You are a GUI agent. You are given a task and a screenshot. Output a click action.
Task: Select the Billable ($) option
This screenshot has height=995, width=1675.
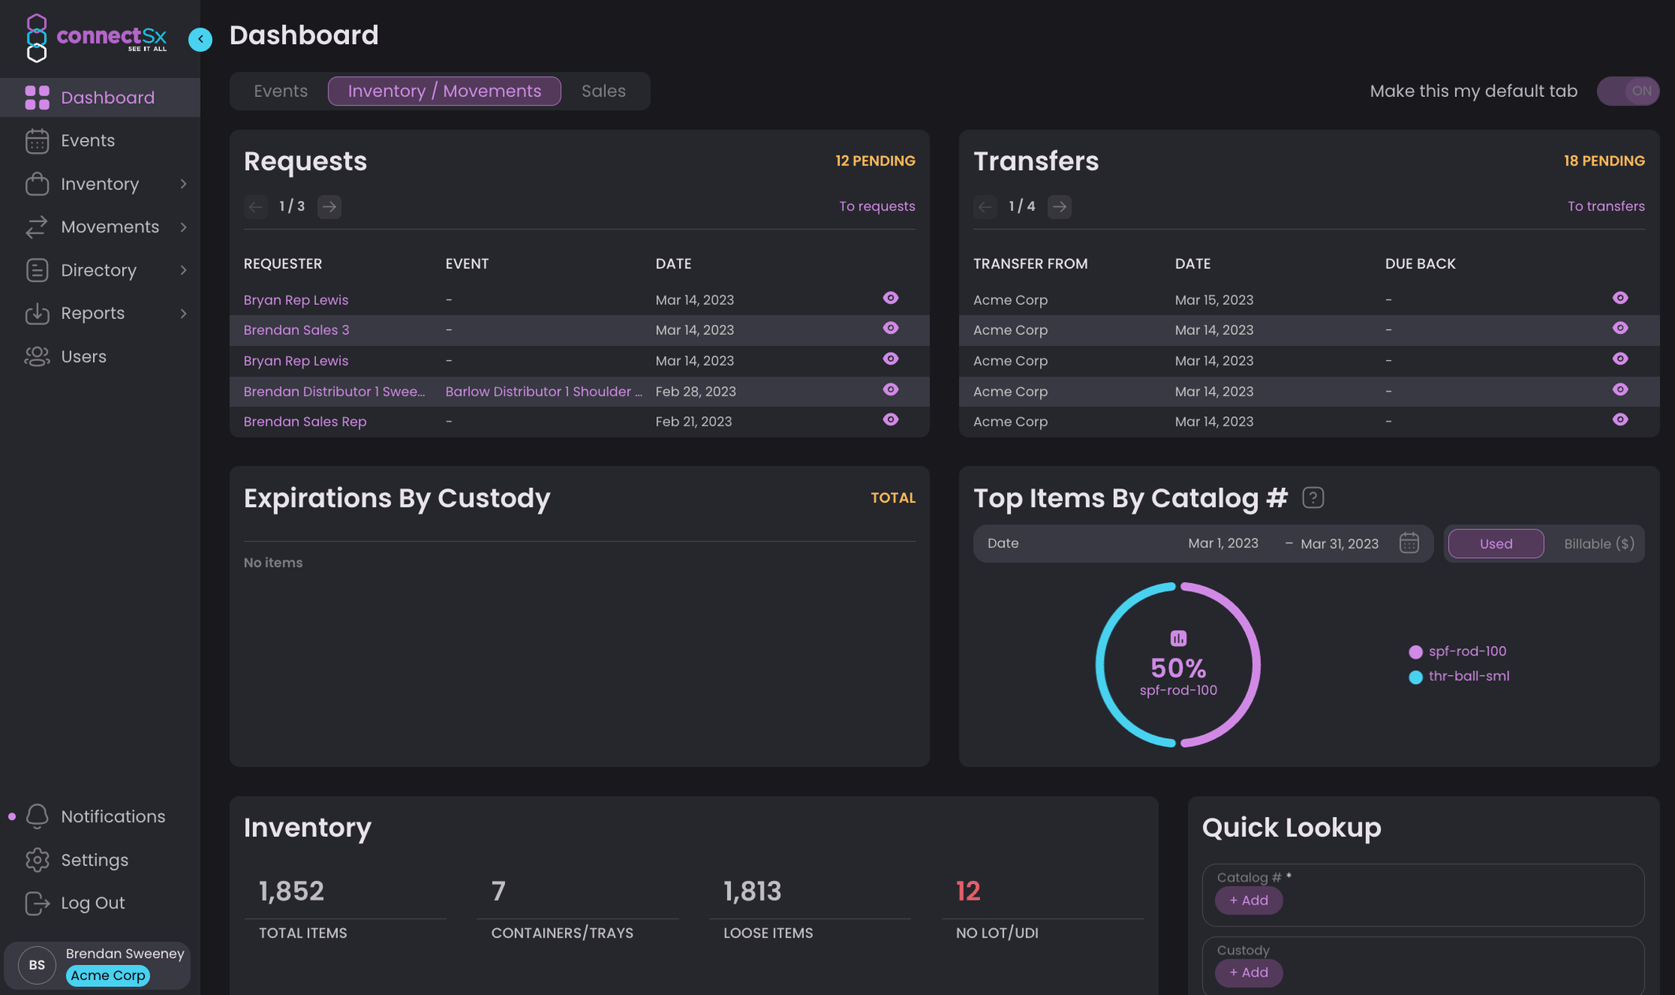click(1598, 544)
